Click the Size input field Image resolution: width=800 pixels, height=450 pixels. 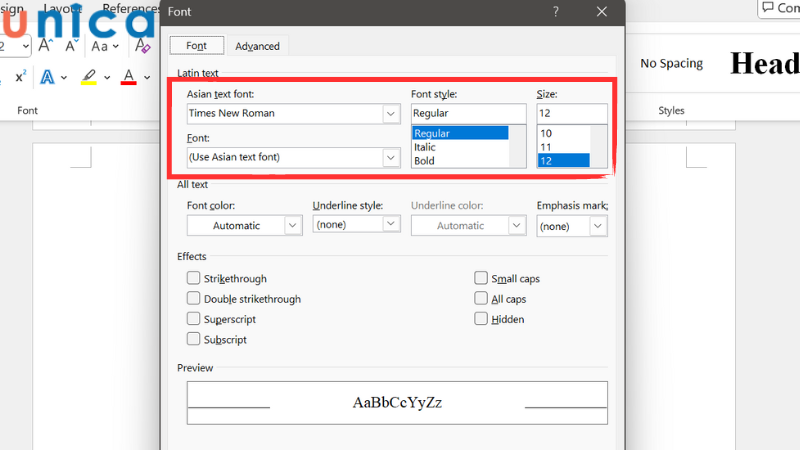[571, 113]
